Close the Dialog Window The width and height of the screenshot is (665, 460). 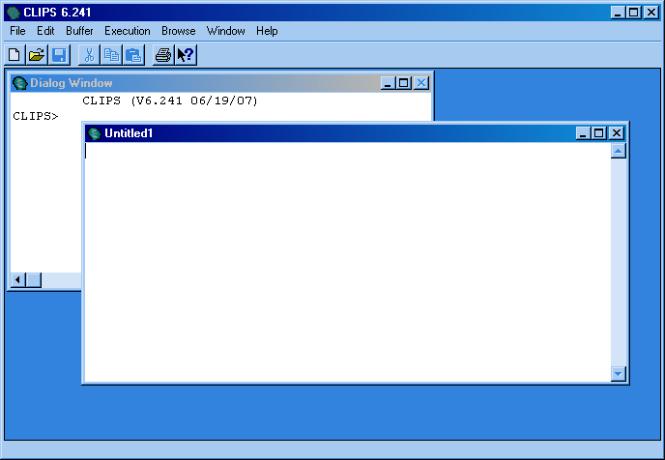(421, 83)
